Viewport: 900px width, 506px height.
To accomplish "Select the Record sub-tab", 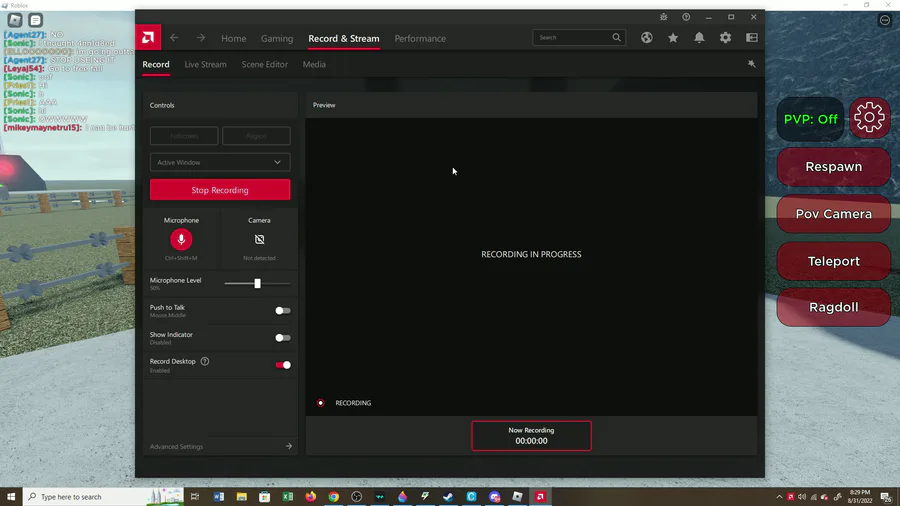I will click(x=156, y=64).
